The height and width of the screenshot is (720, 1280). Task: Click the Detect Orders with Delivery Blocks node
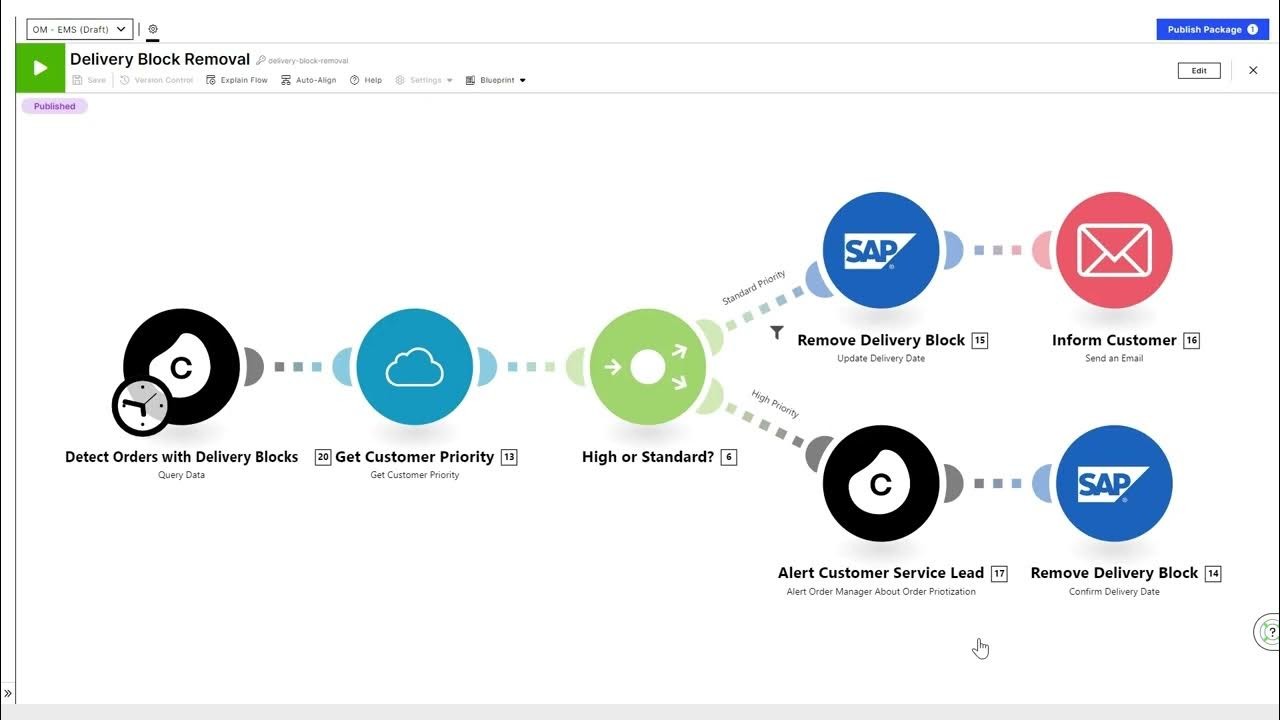tap(181, 367)
